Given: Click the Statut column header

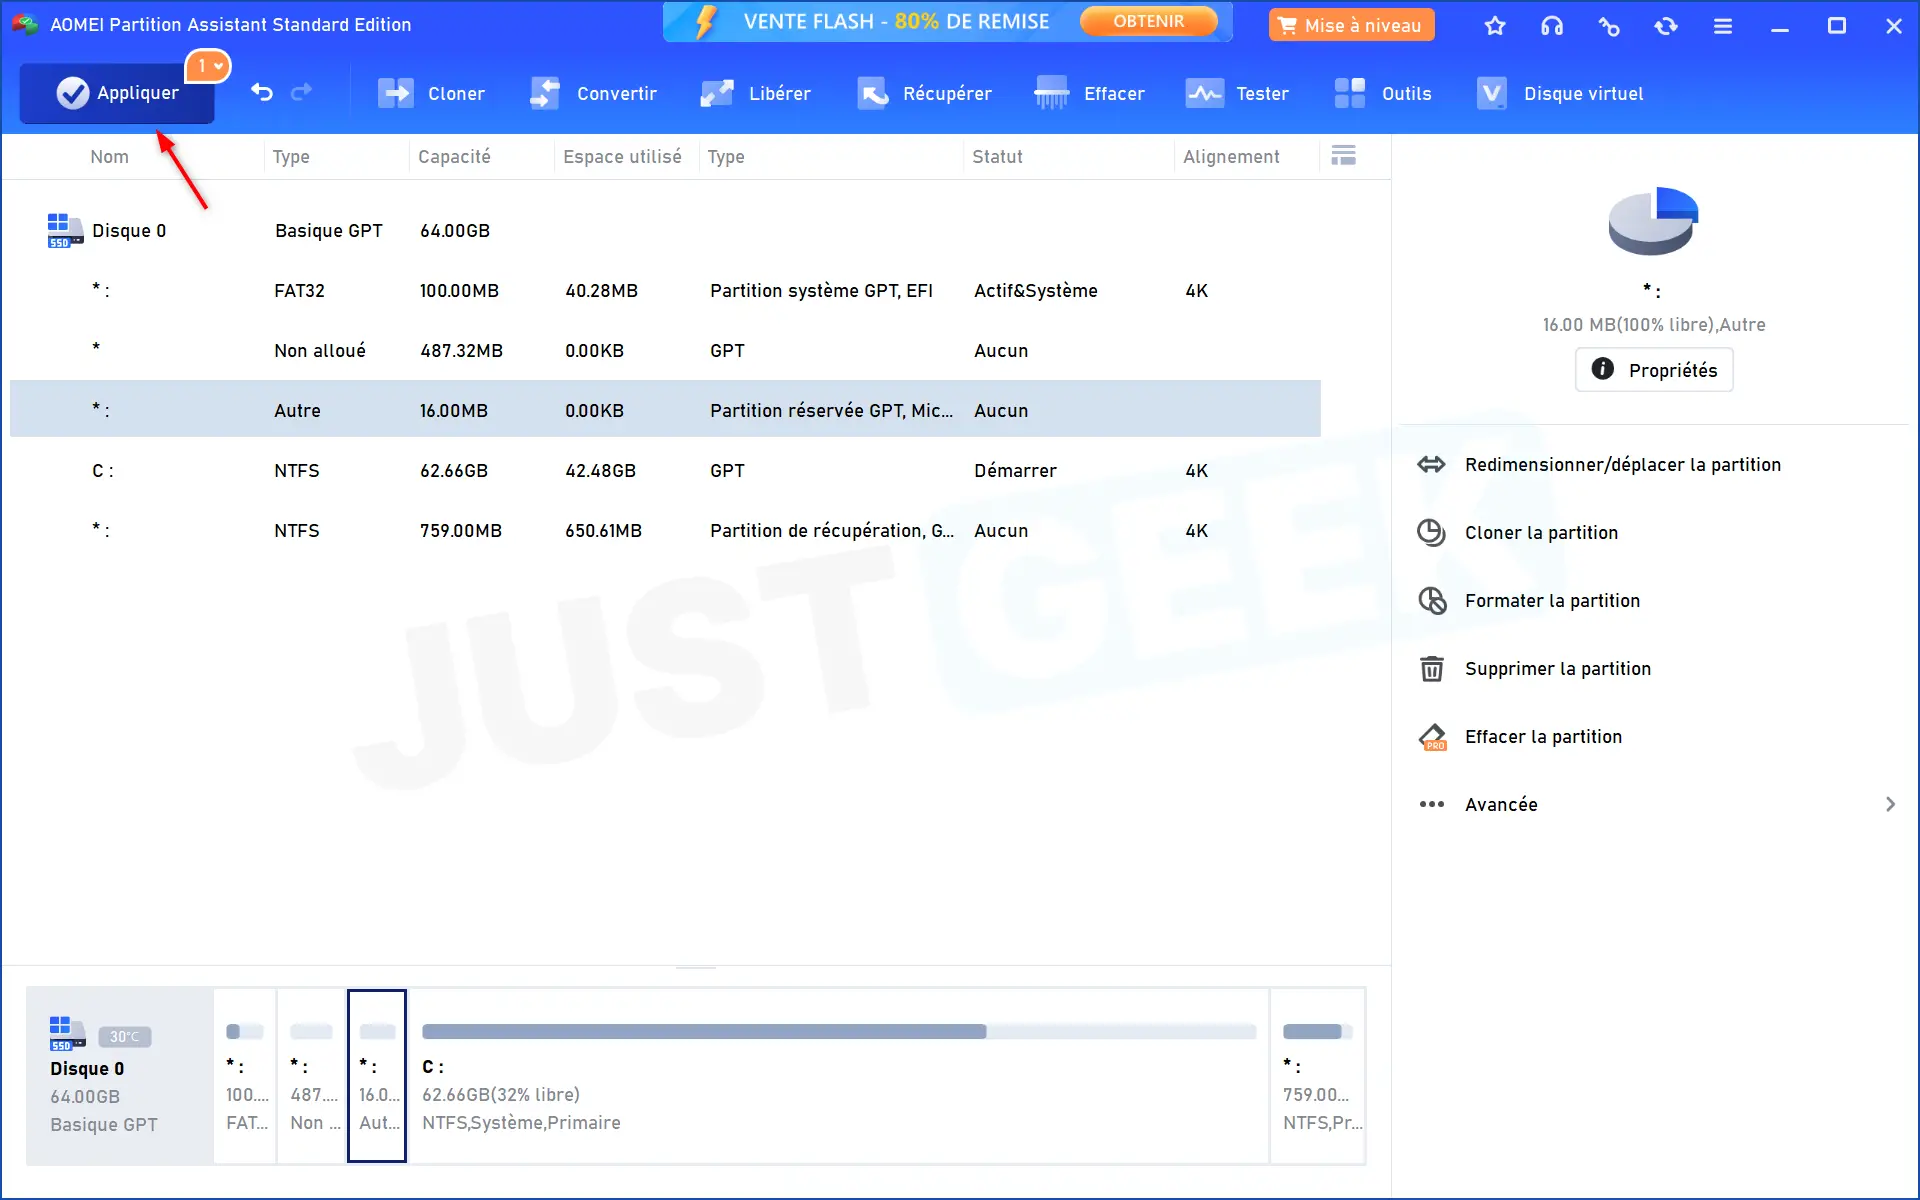Looking at the screenshot, I should (997, 157).
